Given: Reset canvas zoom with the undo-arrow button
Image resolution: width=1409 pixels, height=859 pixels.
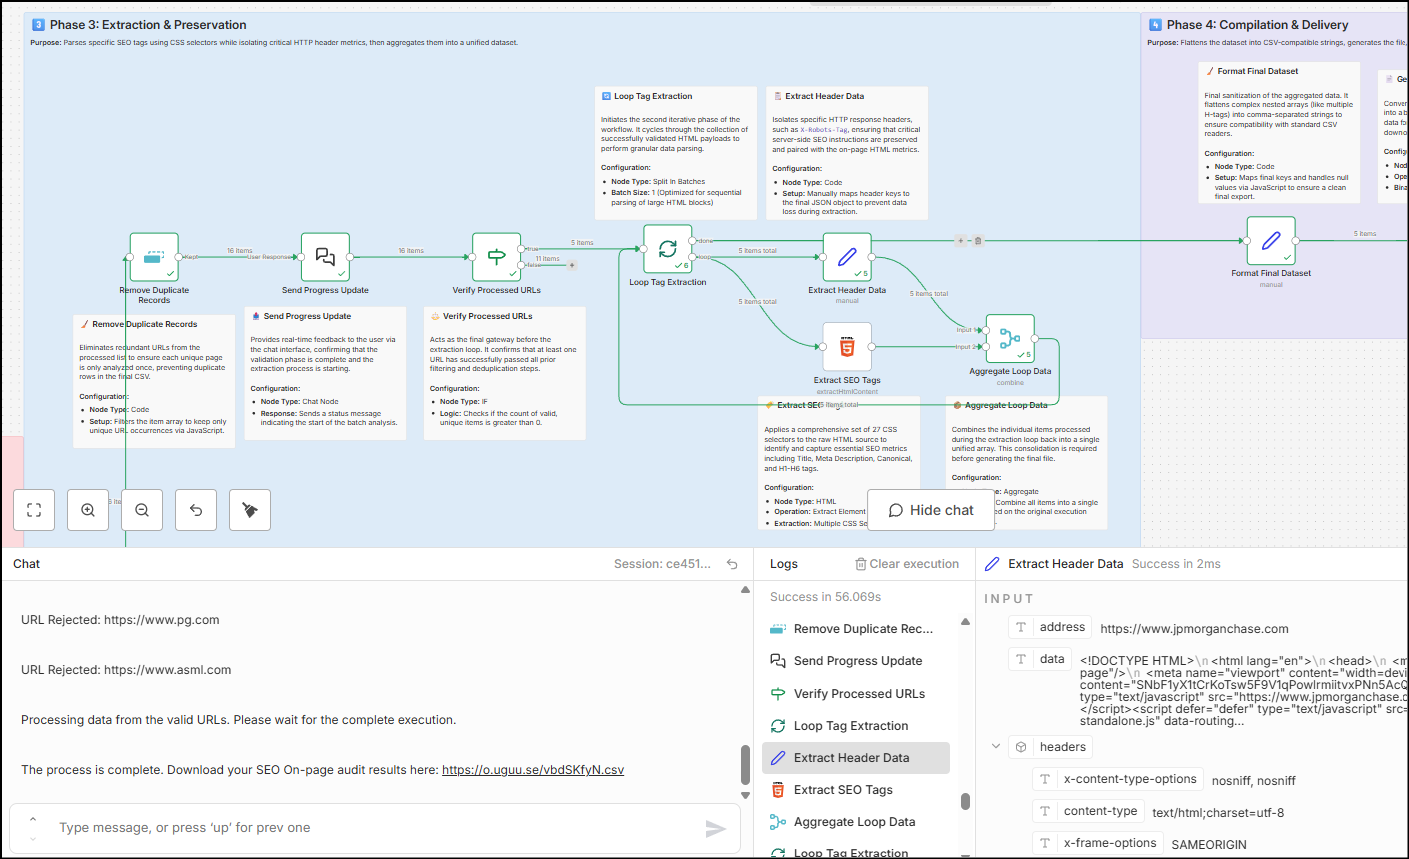Looking at the screenshot, I should (x=196, y=510).
